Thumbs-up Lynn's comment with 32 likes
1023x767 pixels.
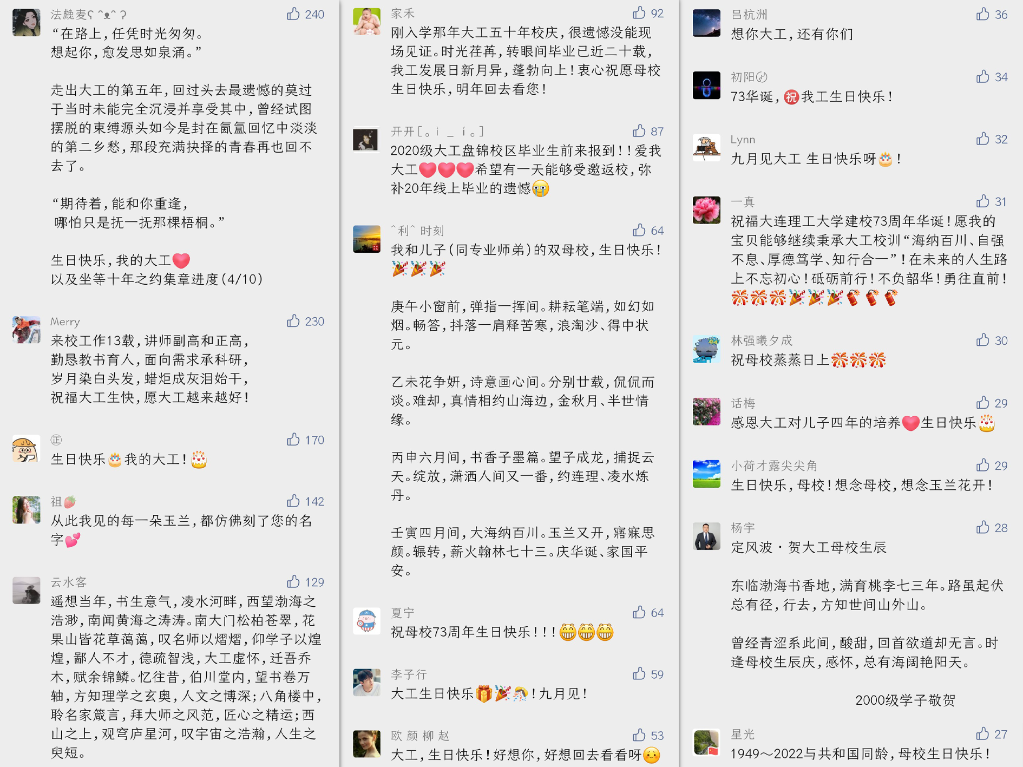983,138
